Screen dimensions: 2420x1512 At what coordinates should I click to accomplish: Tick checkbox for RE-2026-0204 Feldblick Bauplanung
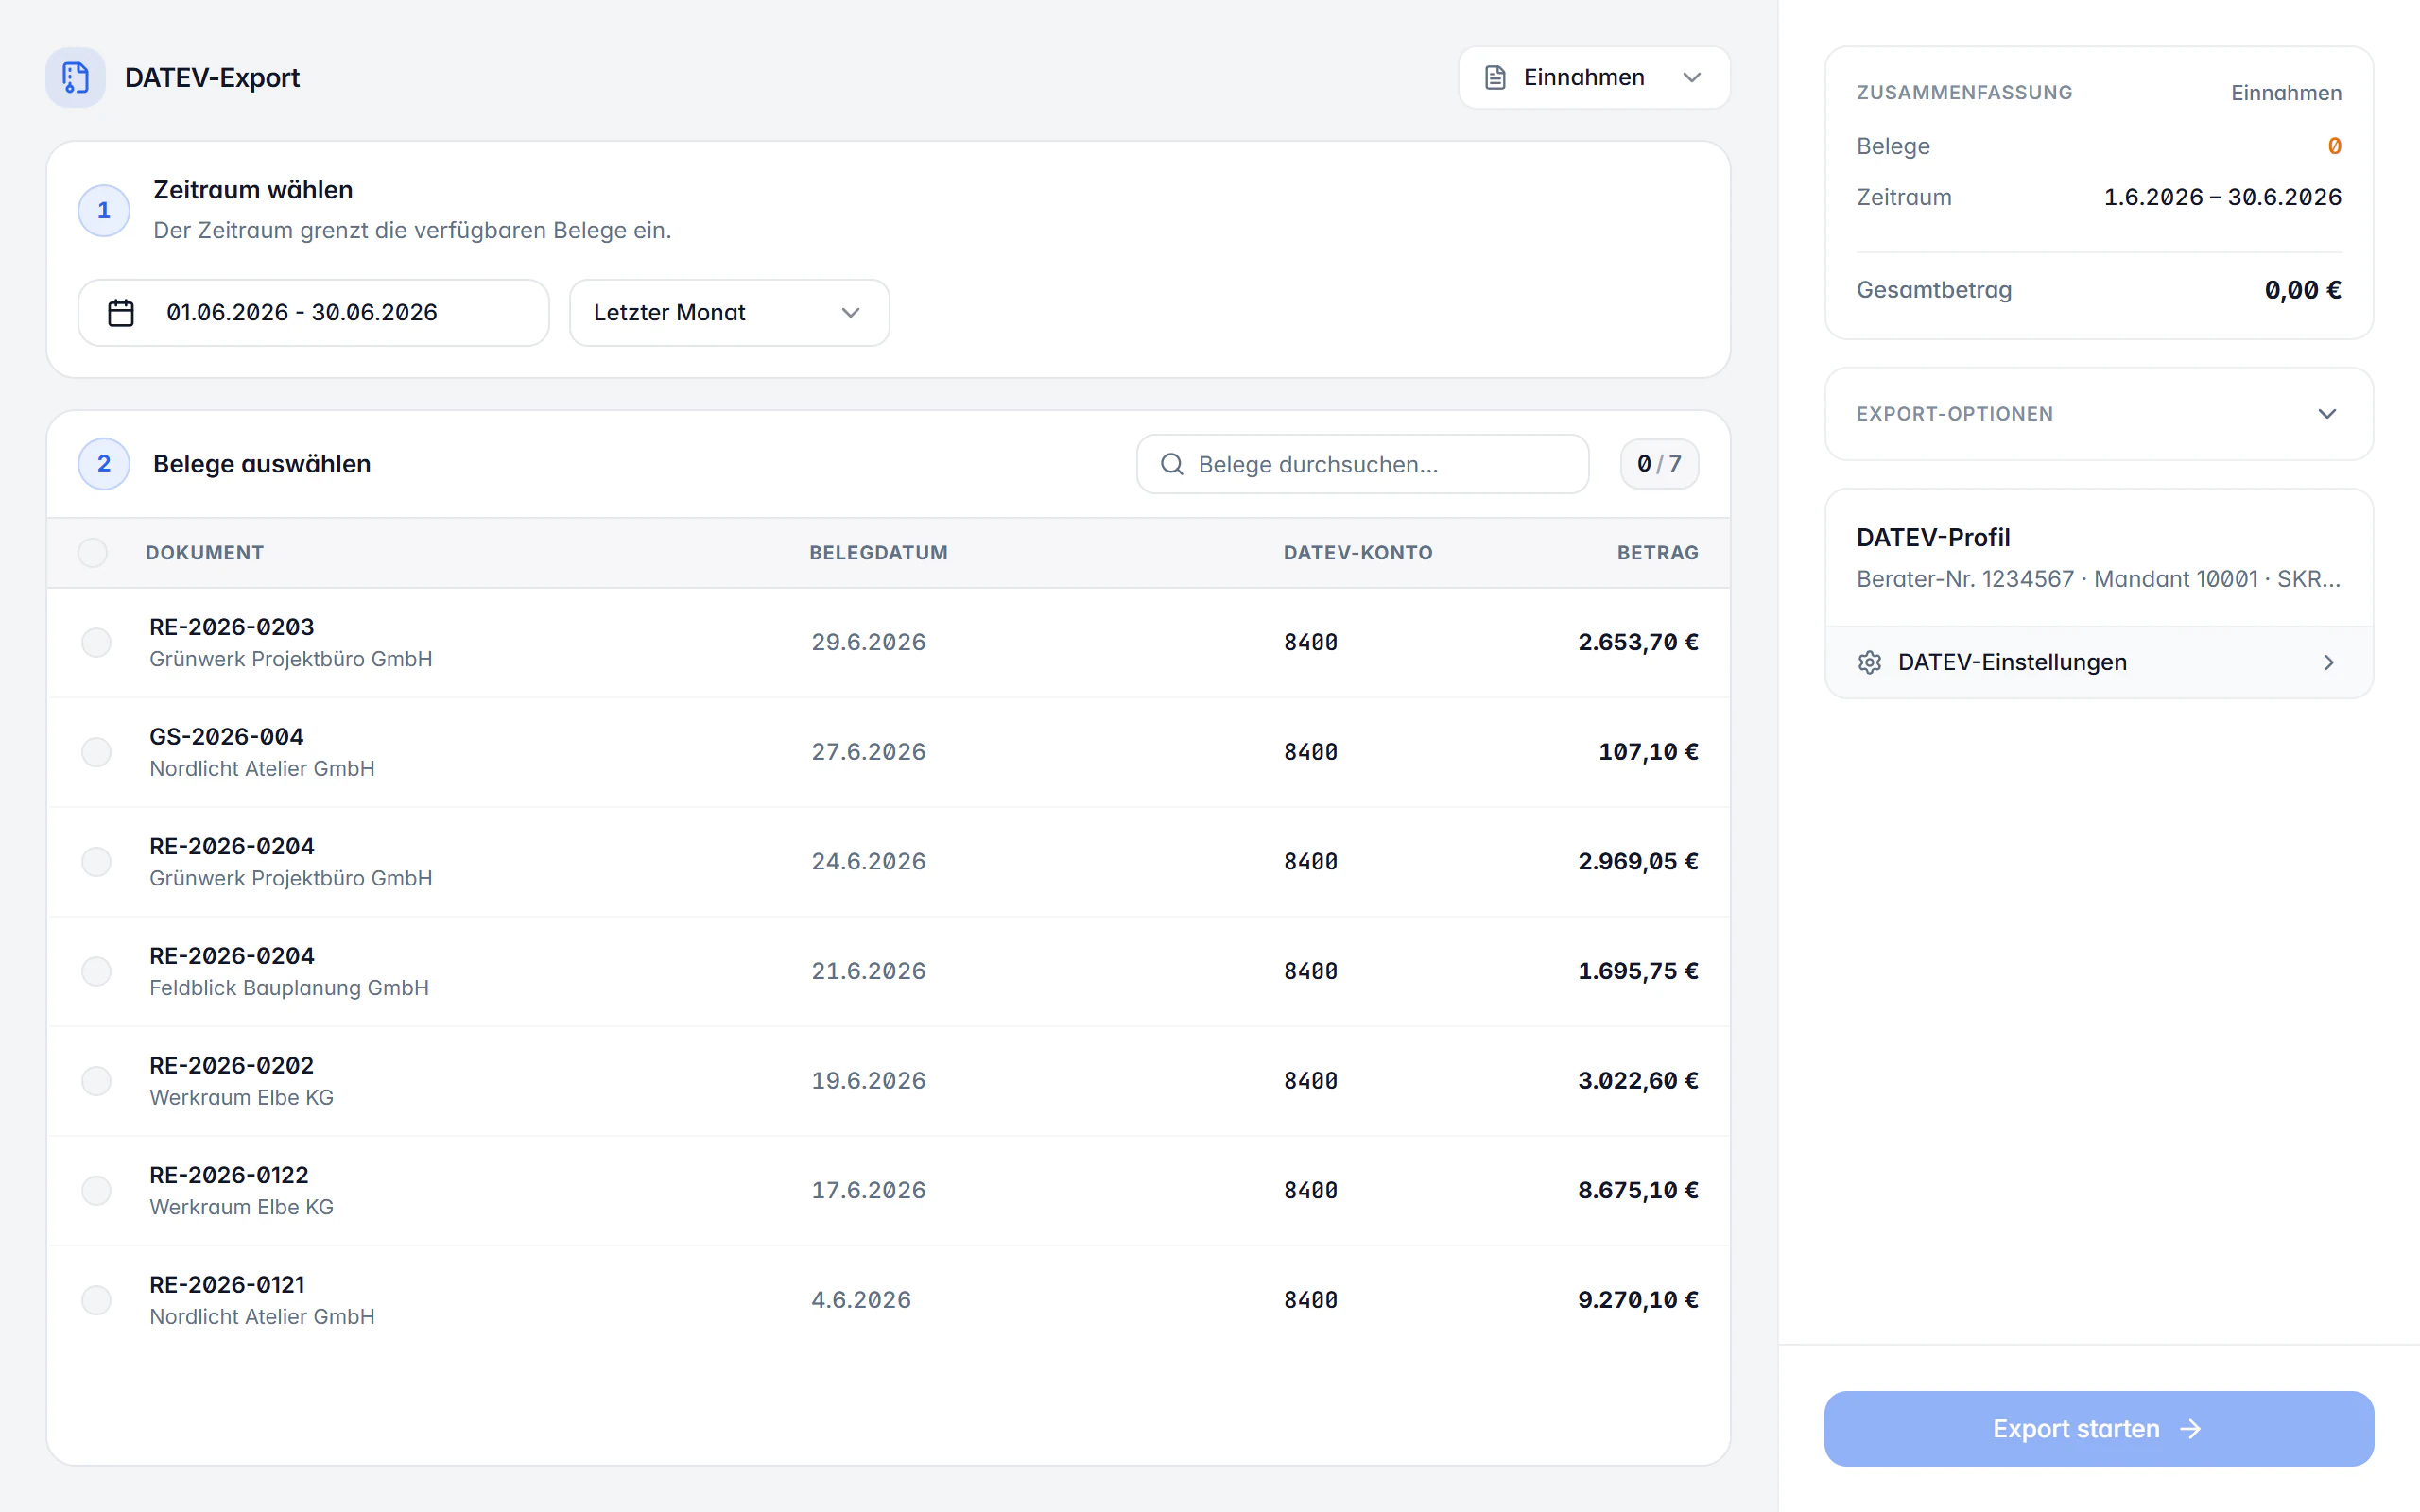[x=96, y=971]
